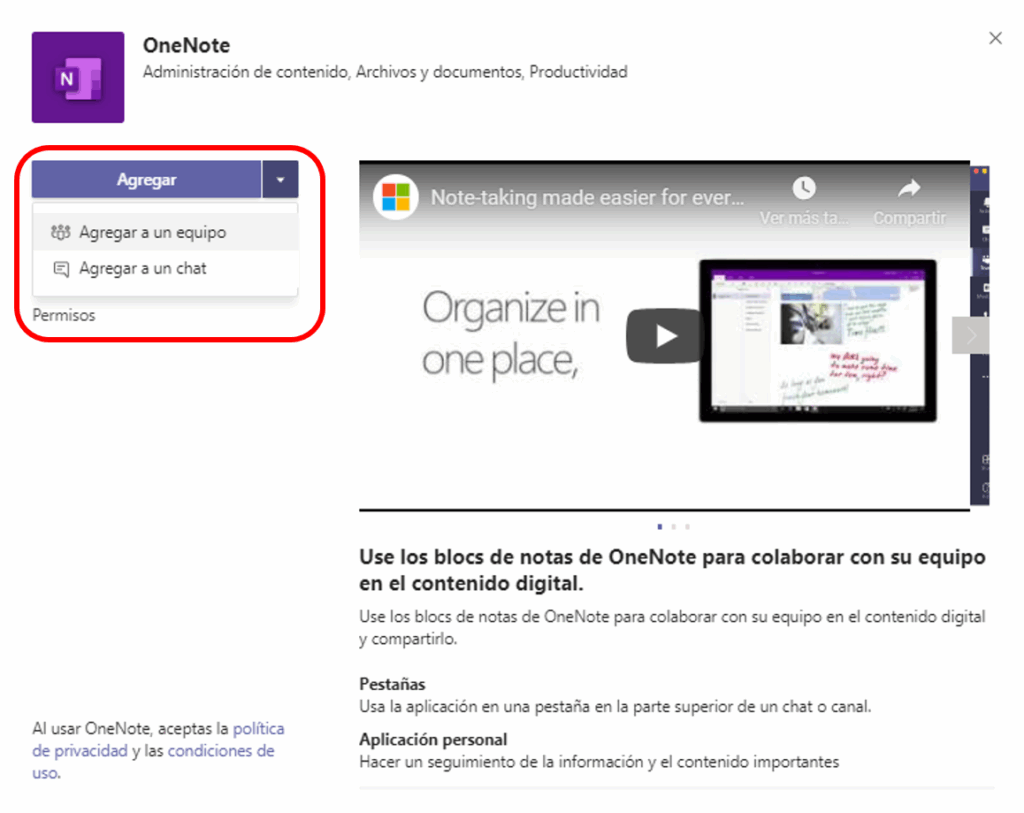Viewport: 1024px width, 813px height.
Task: Close the OneNote app details dialog
Action: (995, 38)
